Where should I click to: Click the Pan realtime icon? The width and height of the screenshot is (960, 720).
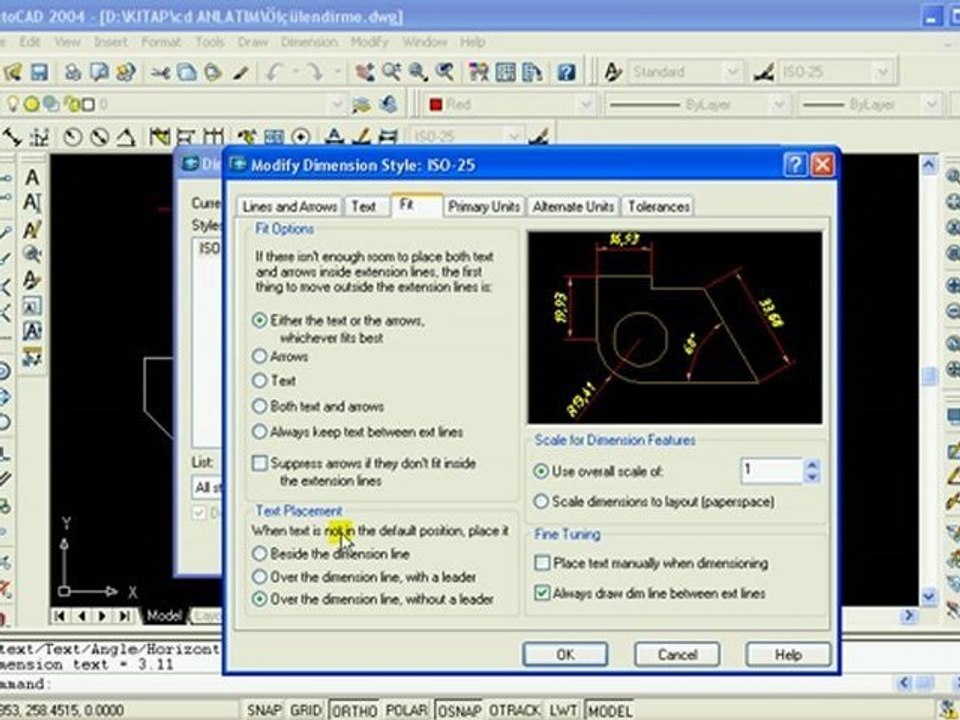point(365,72)
